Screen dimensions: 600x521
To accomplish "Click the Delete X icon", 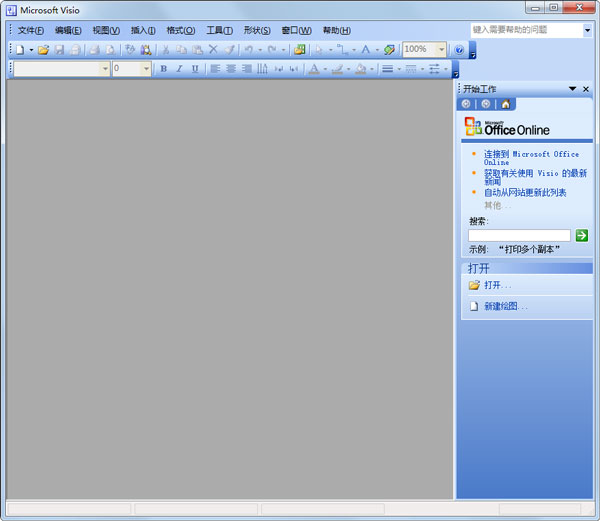I will pyautogui.click(x=213, y=49).
